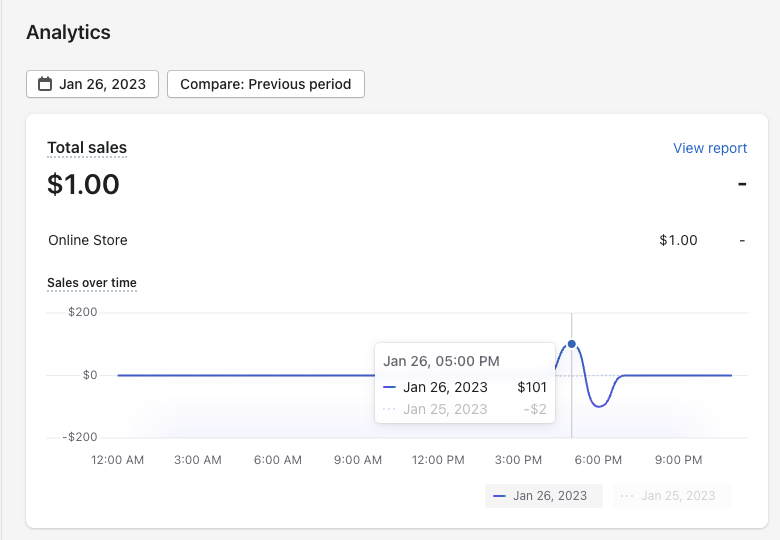This screenshot has width=780, height=540.
Task: Click the dip in the sales line
Action: click(x=599, y=405)
